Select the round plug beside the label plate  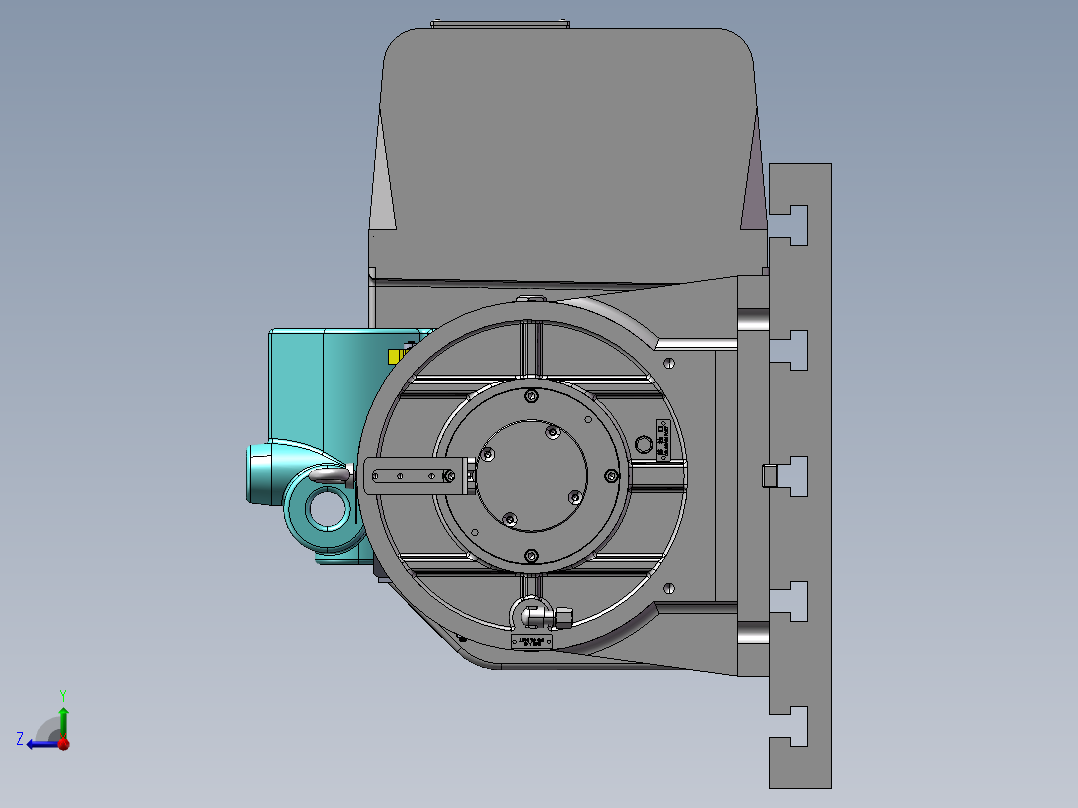644,444
